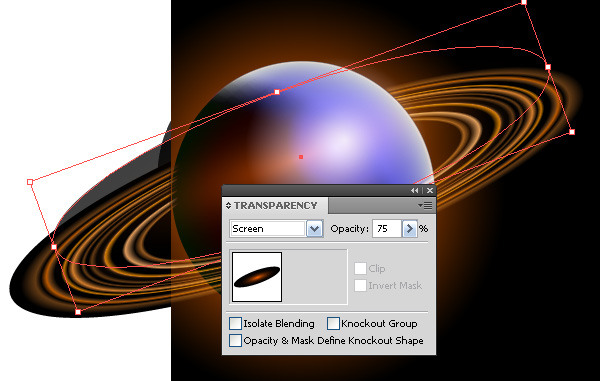Click the Screen blending mode field
The width and height of the screenshot is (600, 381).
268,229
